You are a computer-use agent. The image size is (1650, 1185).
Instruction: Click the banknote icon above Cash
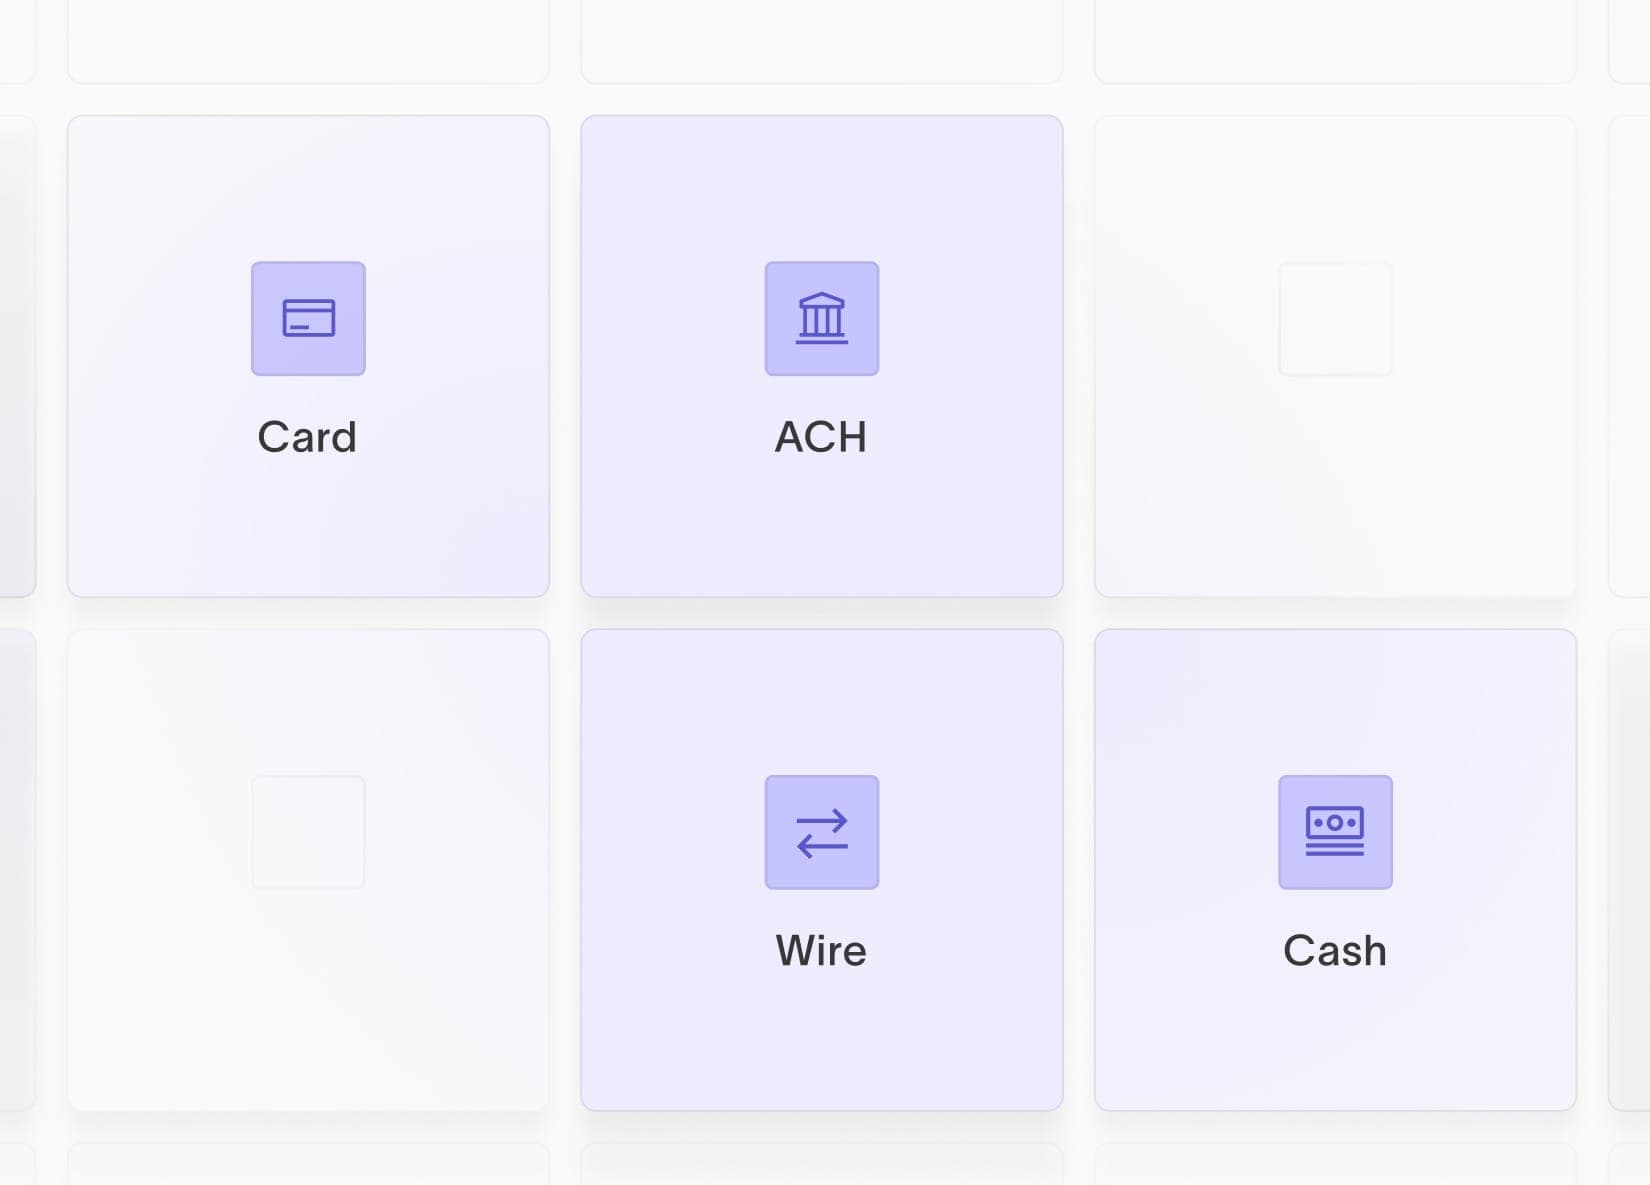1335,832
